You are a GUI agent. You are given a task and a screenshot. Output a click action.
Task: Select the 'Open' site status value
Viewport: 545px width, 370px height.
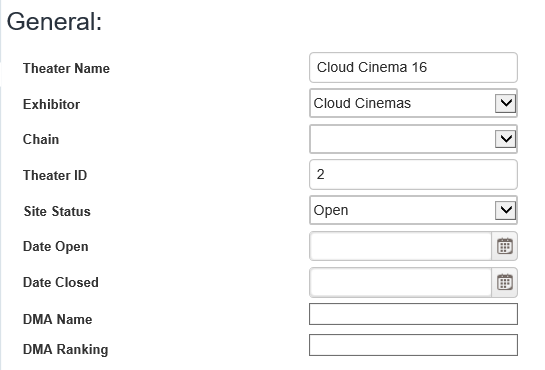tap(331, 211)
